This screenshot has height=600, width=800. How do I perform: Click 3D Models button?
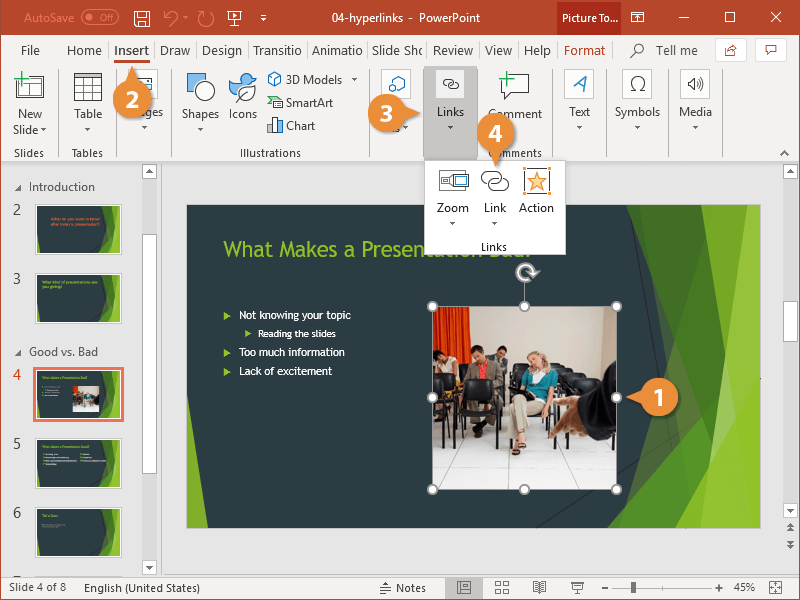tap(305, 80)
